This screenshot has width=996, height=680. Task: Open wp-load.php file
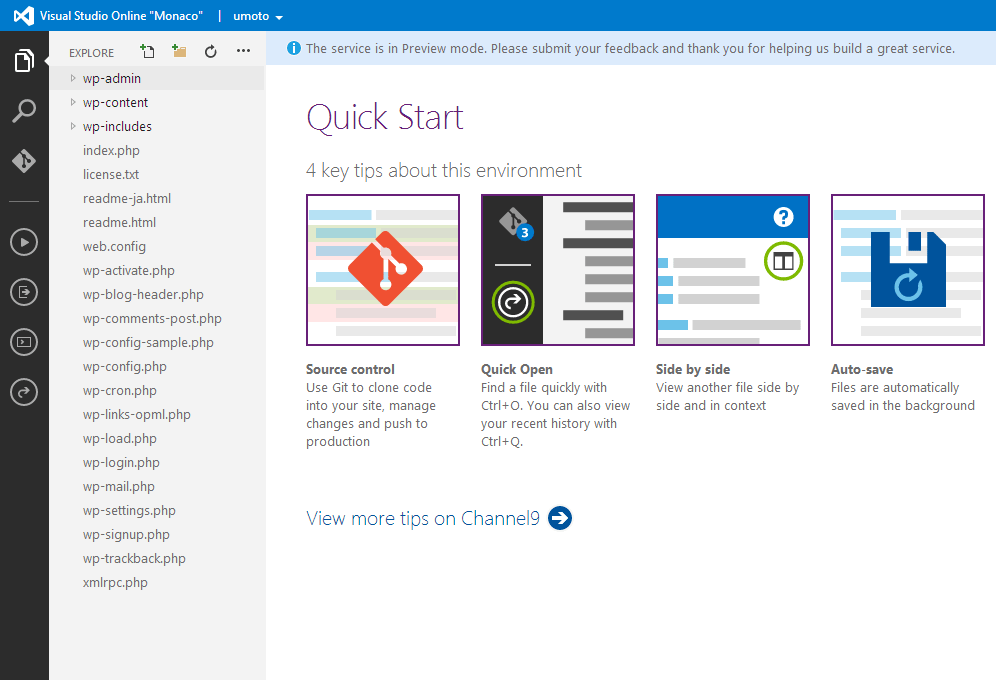[119, 439]
